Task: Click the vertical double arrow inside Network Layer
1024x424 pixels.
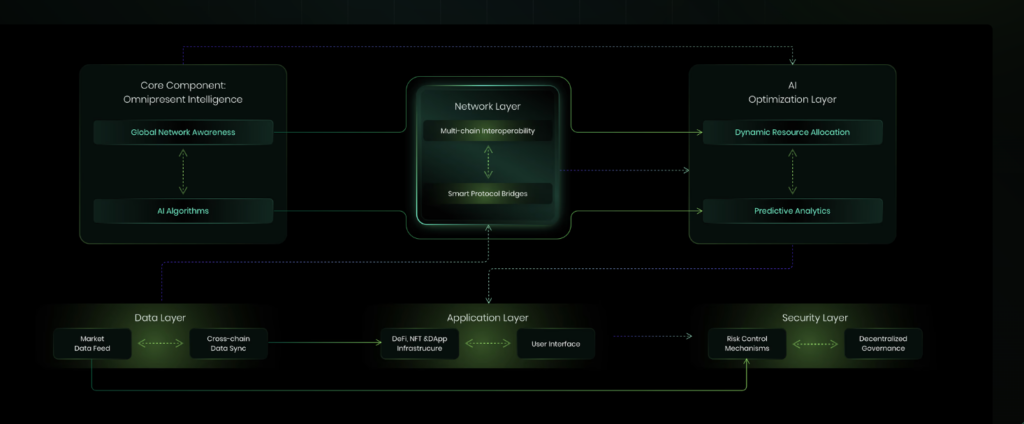Action: [x=487, y=161]
